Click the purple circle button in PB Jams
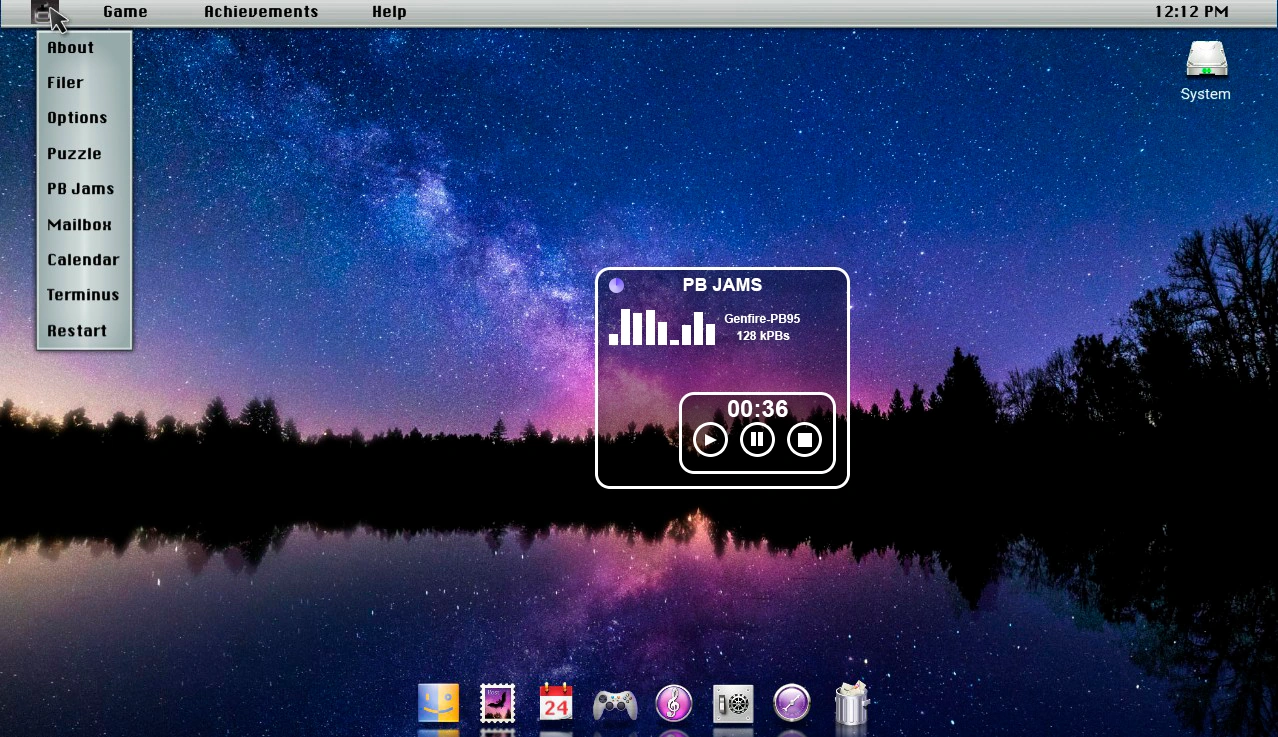1278x737 pixels. [617, 285]
